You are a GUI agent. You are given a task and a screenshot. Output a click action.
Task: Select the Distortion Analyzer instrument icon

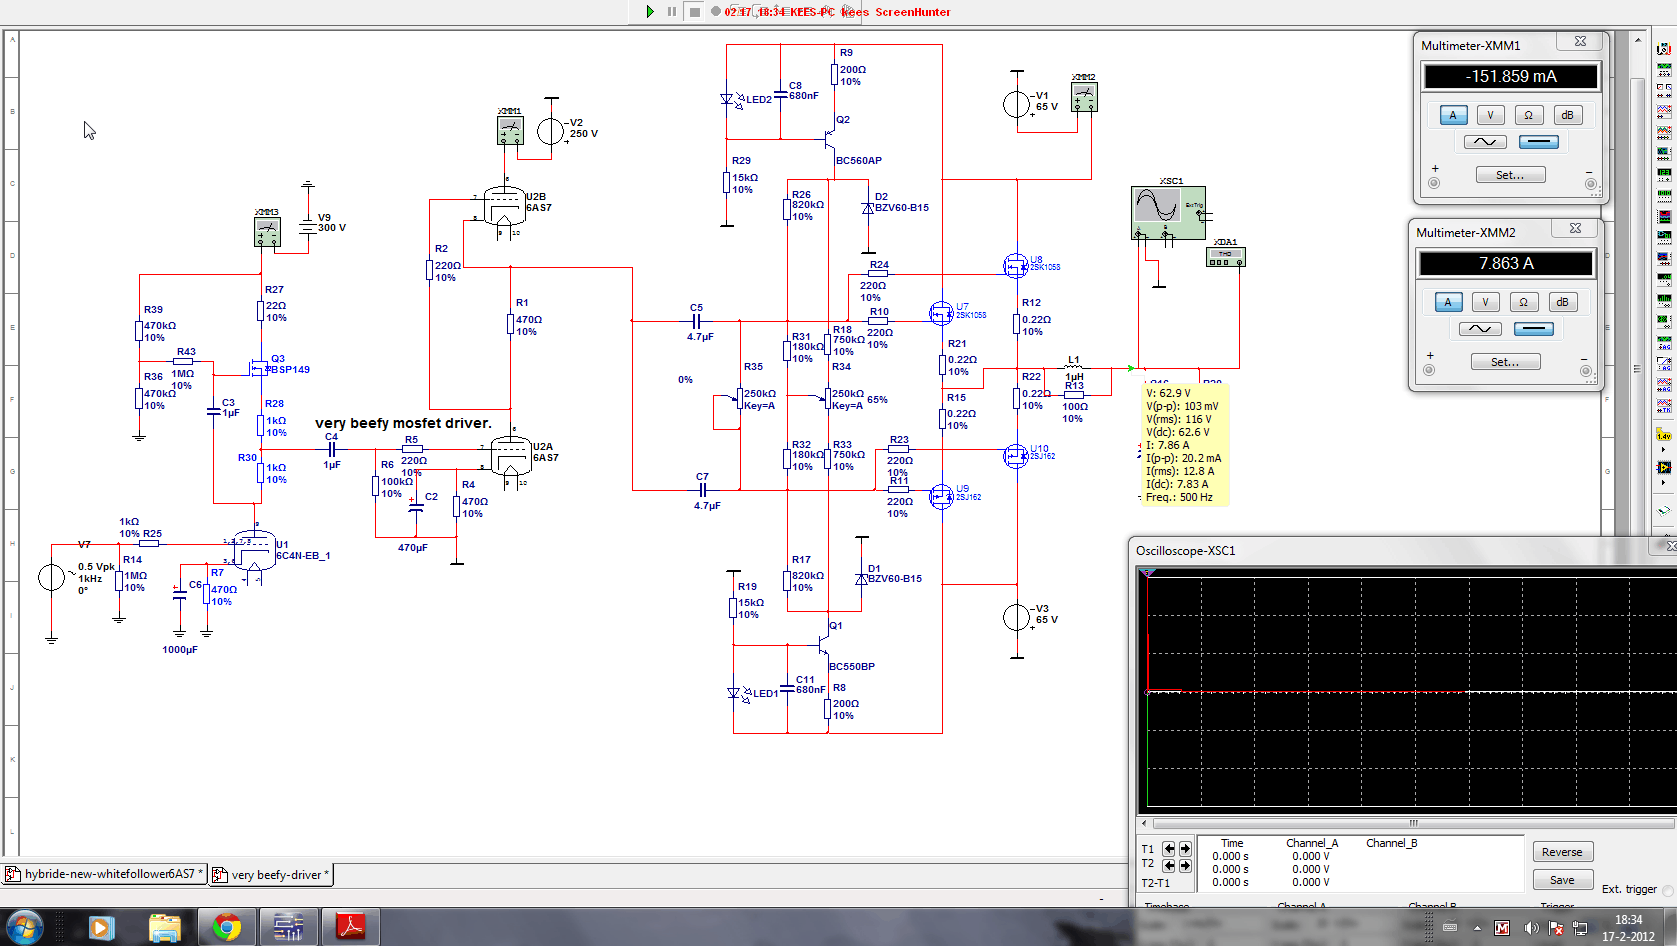tap(1664, 280)
